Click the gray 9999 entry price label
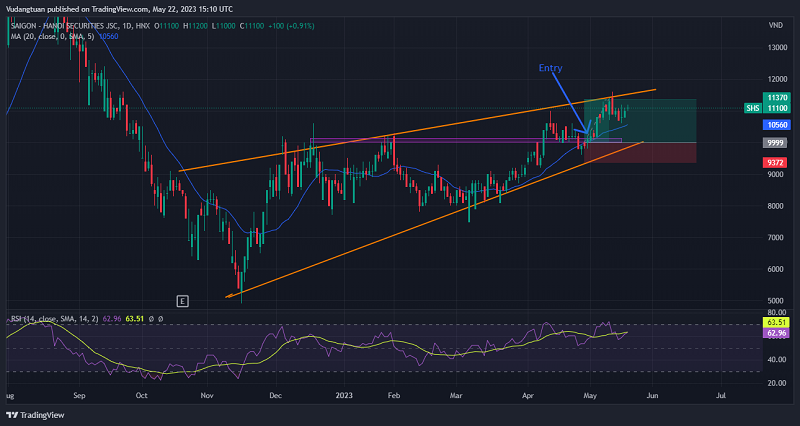Screen dimensions: 800x426 coord(775,143)
